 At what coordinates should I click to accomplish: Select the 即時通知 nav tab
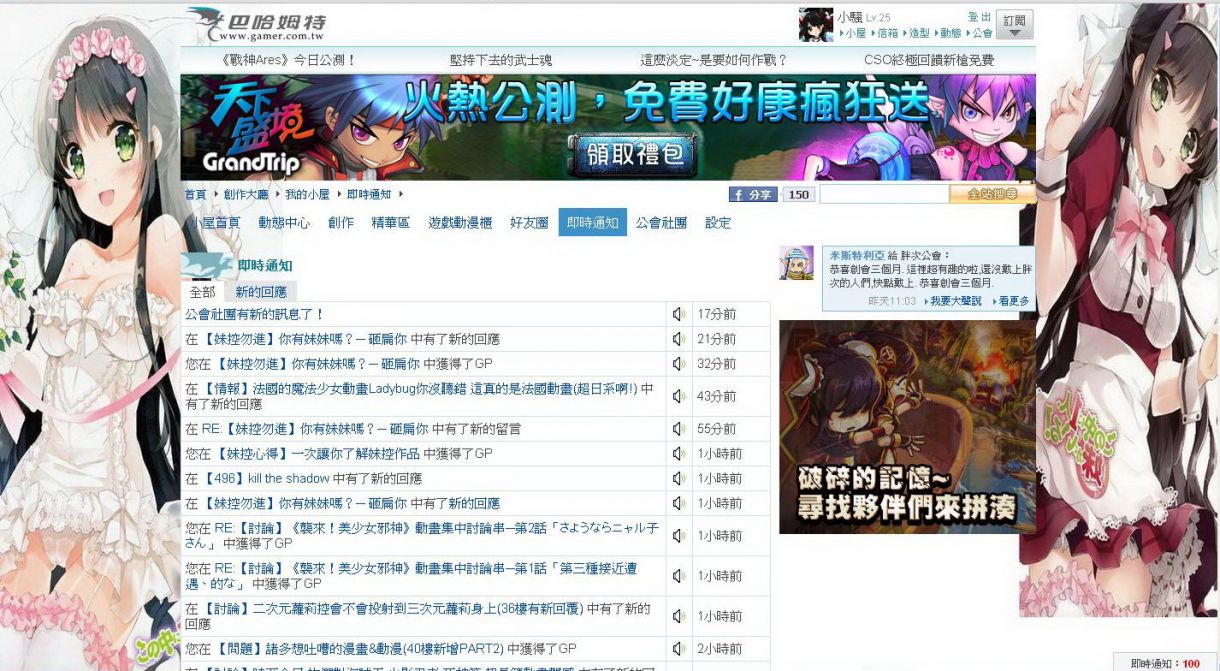click(593, 223)
